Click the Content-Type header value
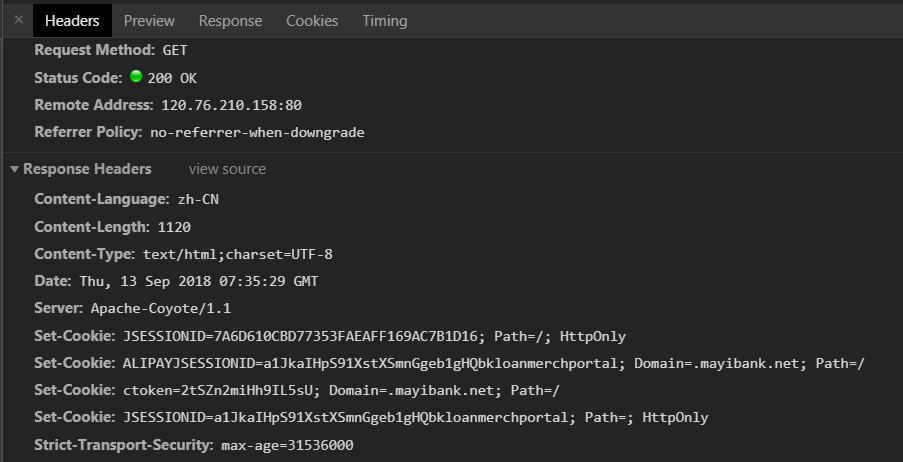 pyautogui.click(x=238, y=254)
